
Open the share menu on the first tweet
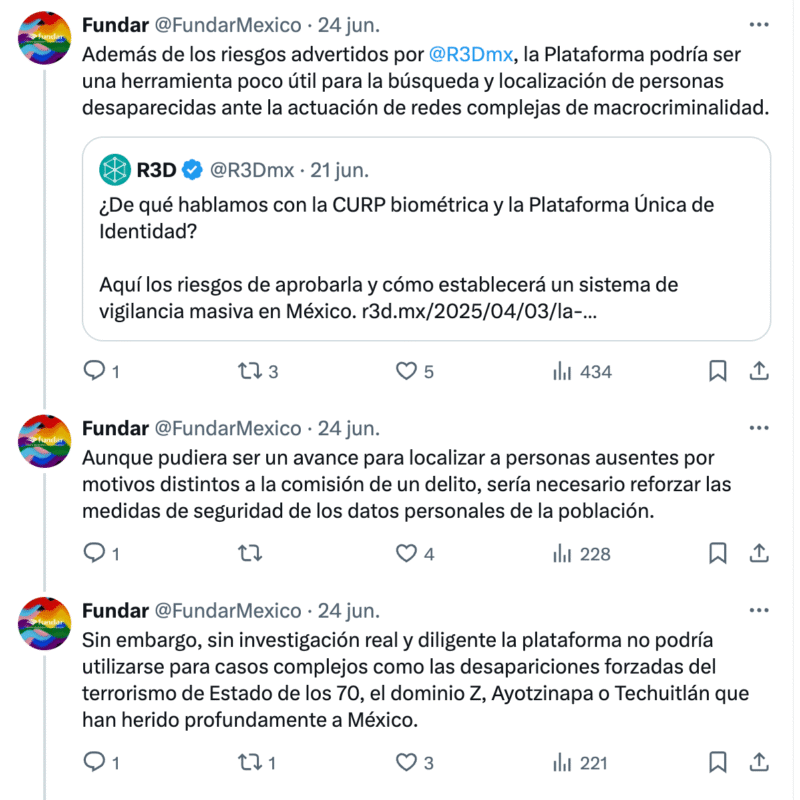[758, 371]
